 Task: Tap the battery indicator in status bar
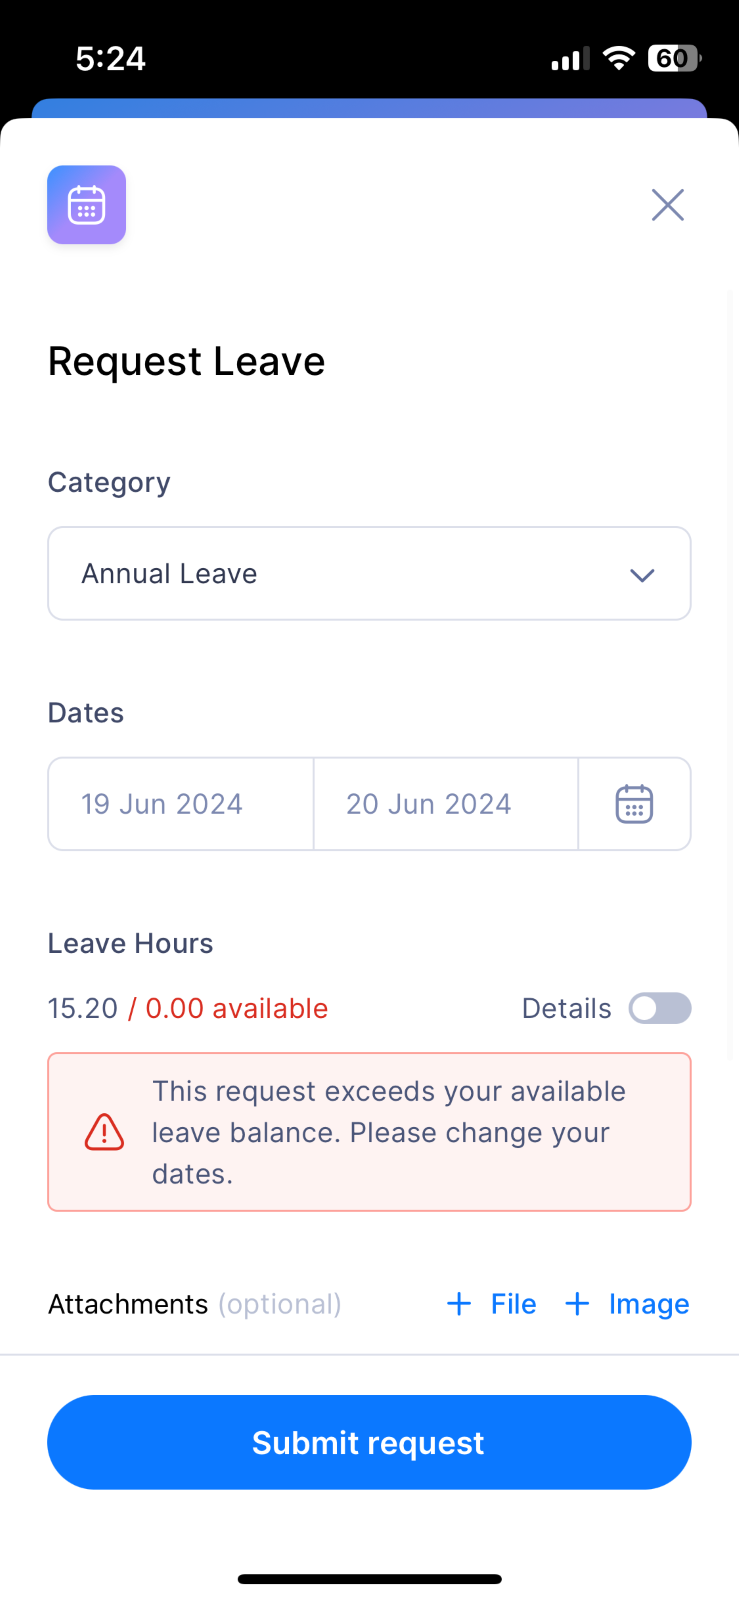(x=675, y=59)
